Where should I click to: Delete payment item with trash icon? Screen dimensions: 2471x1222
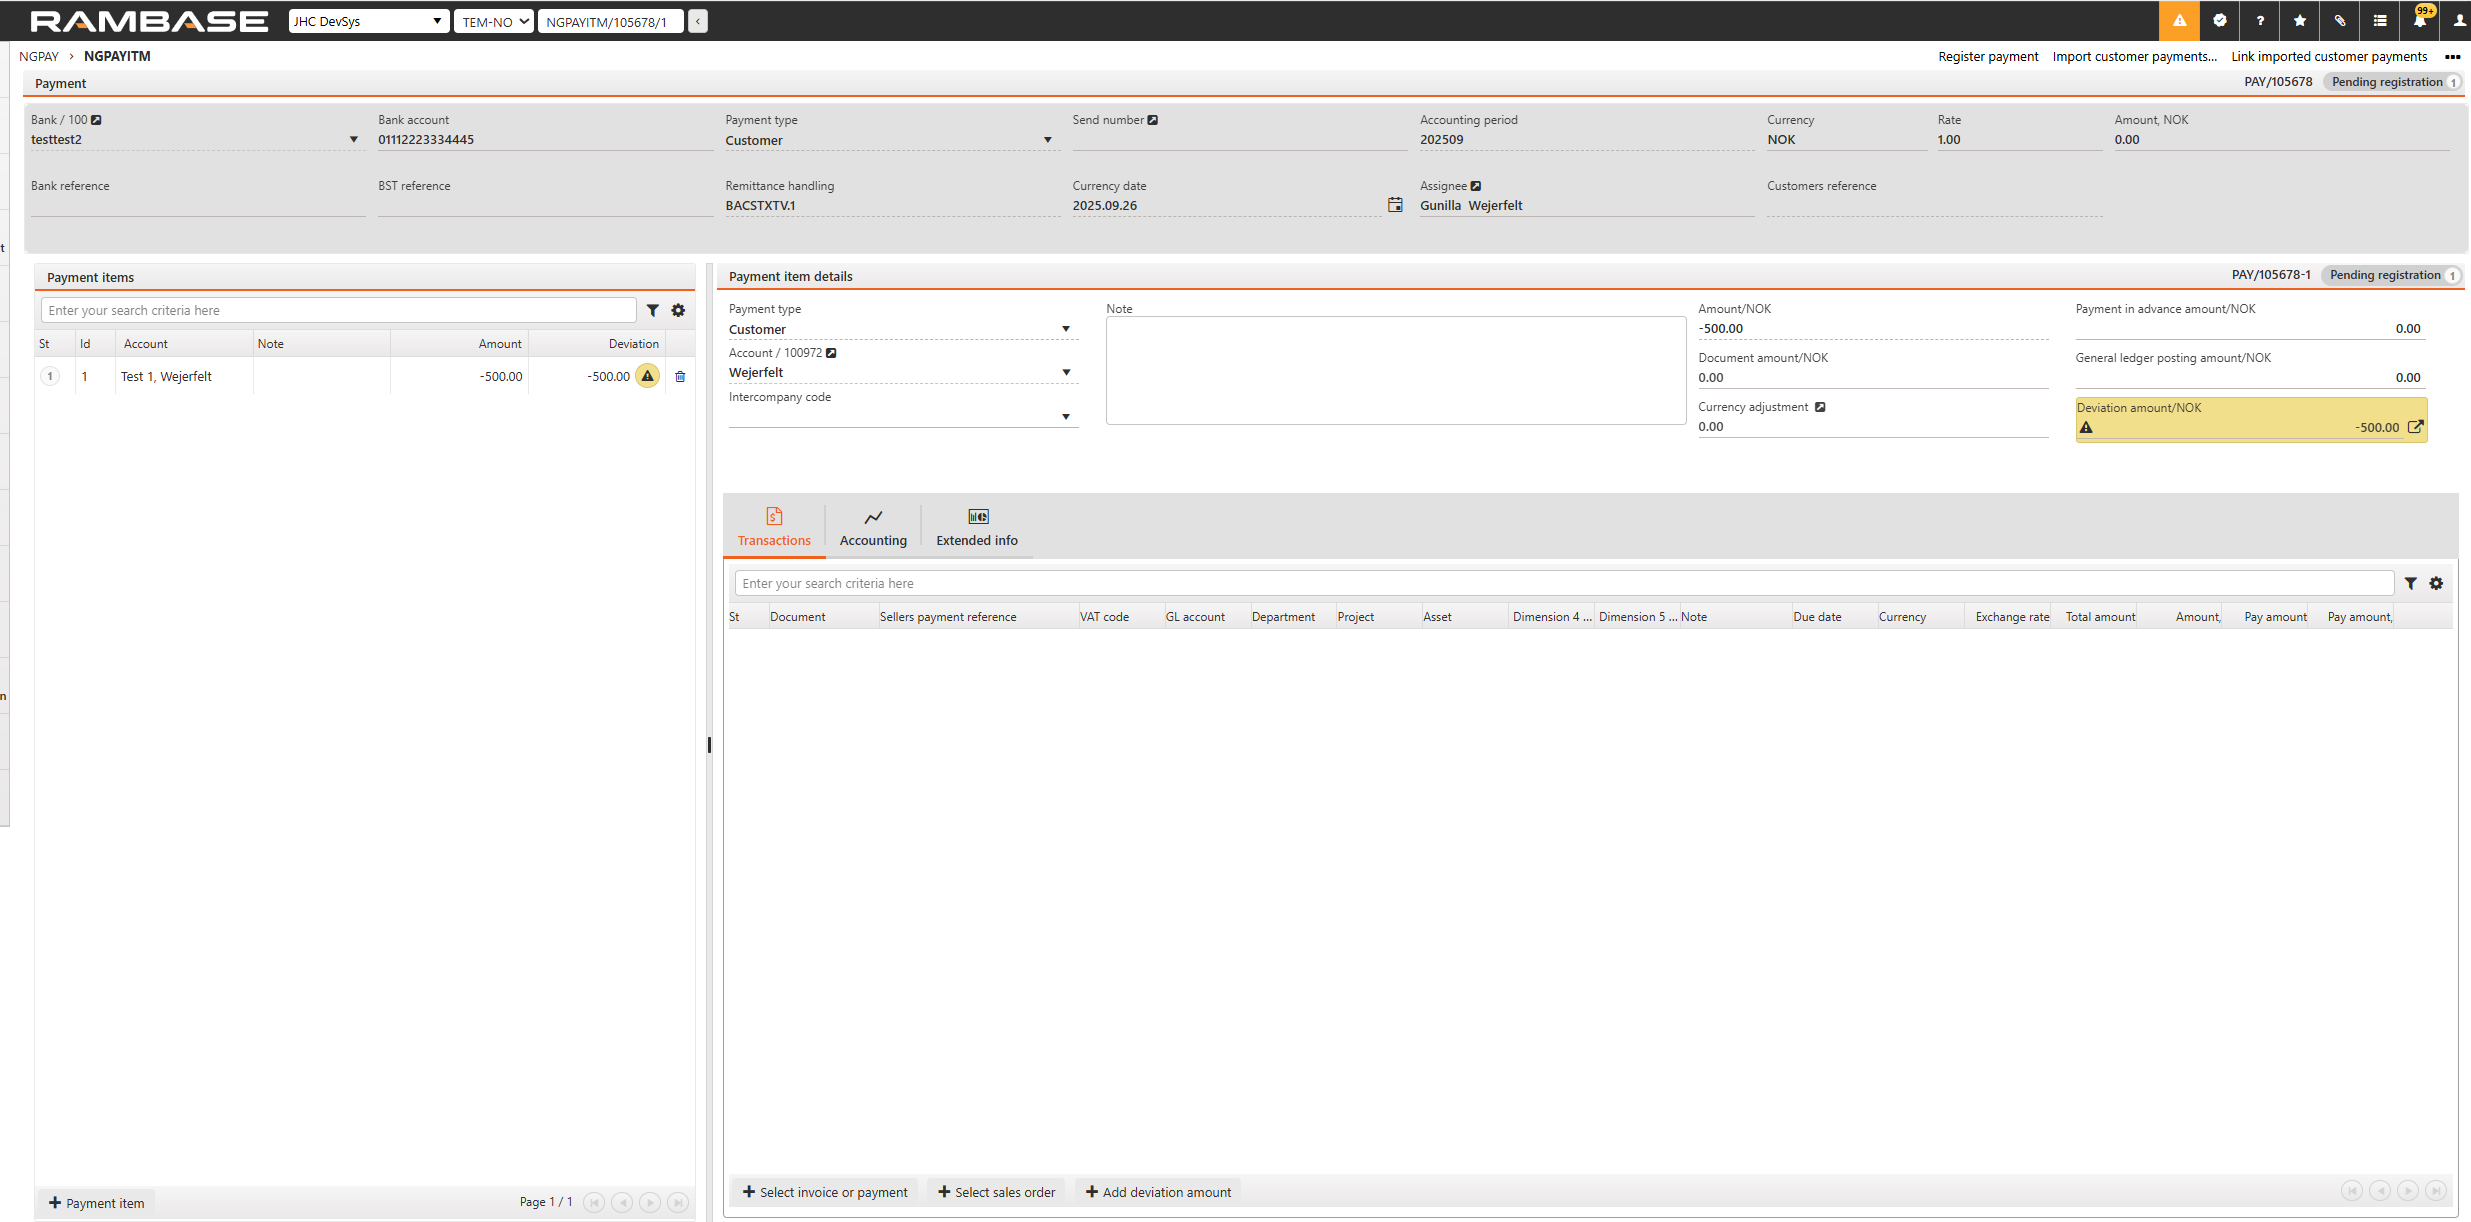680,377
